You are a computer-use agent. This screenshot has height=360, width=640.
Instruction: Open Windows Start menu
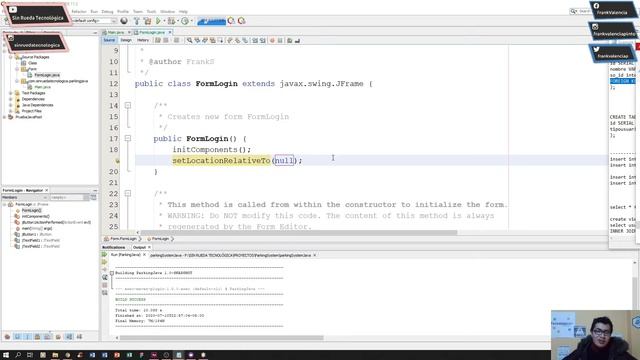point(6,355)
